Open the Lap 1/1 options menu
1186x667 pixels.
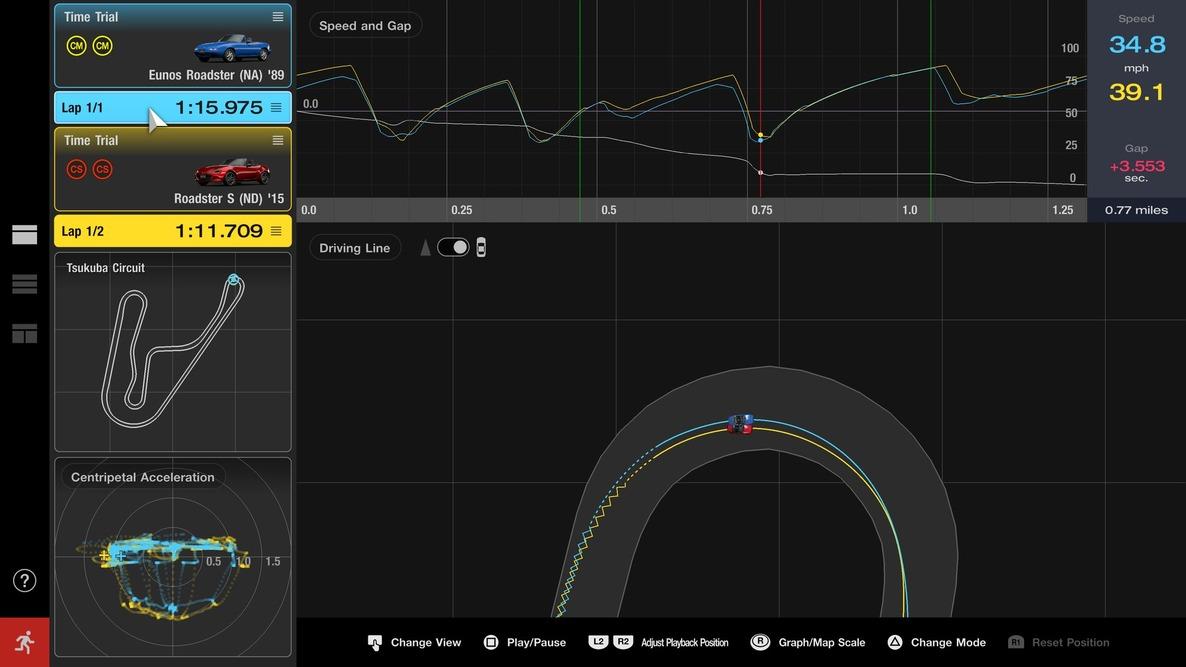coord(274,105)
